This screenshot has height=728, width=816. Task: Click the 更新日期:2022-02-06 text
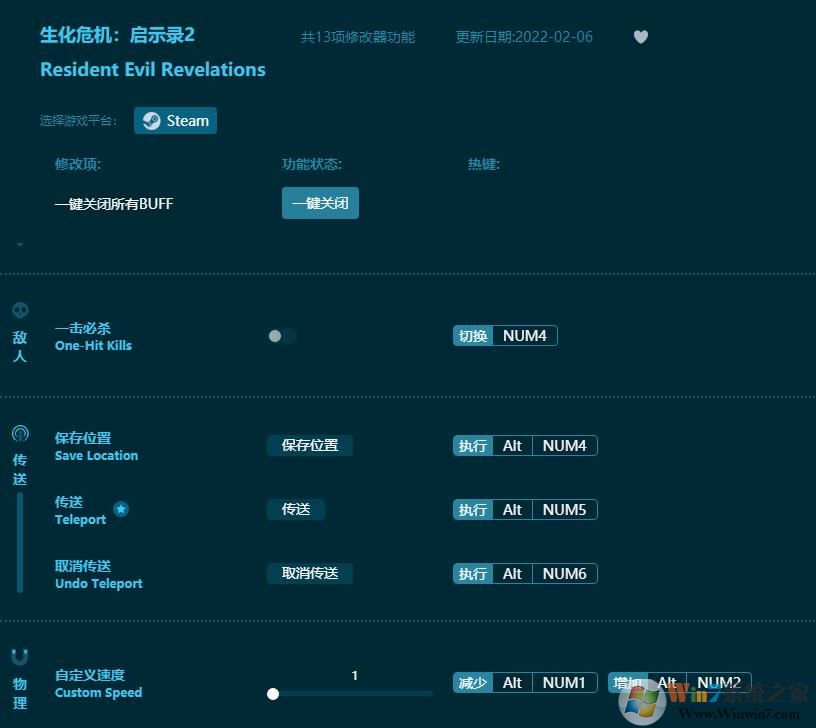pyautogui.click(x=524, y=37)
